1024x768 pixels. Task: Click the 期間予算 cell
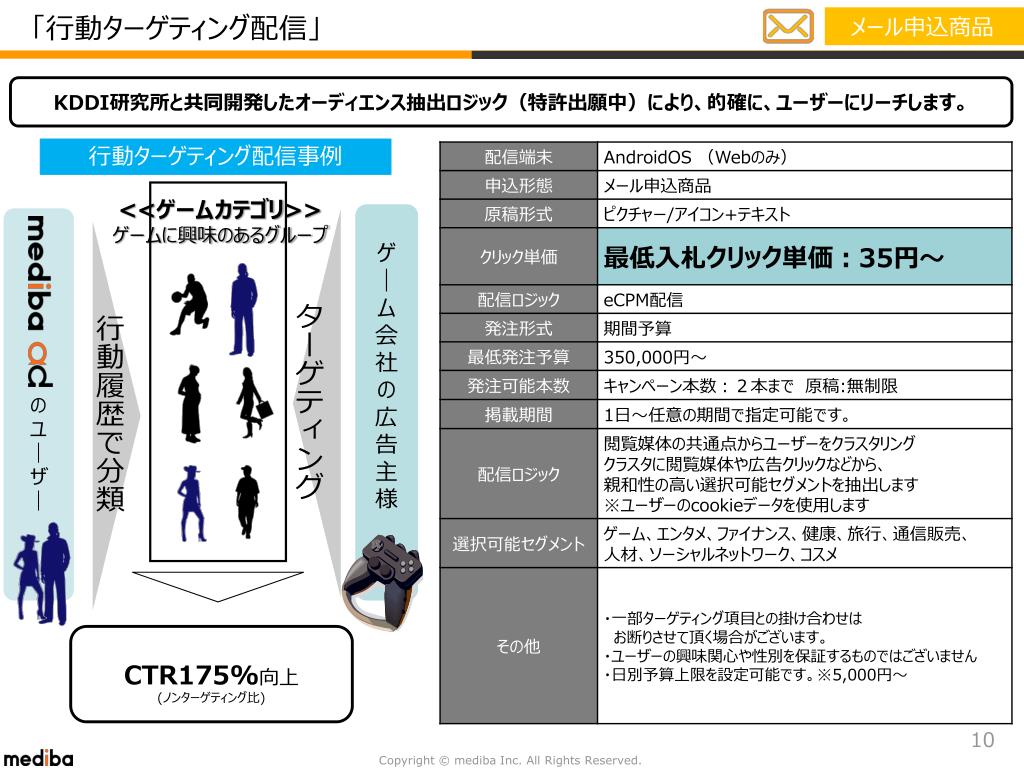(805, 328)
